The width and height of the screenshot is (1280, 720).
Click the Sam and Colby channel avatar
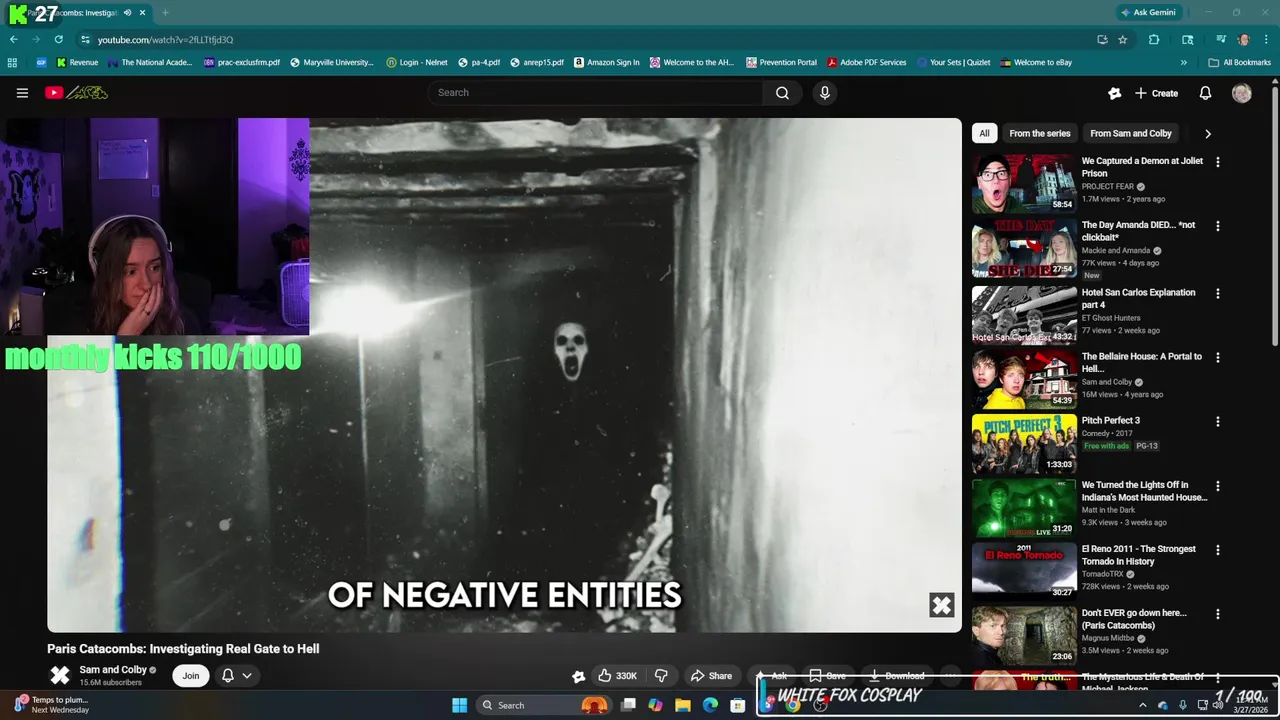coord(60,675)
